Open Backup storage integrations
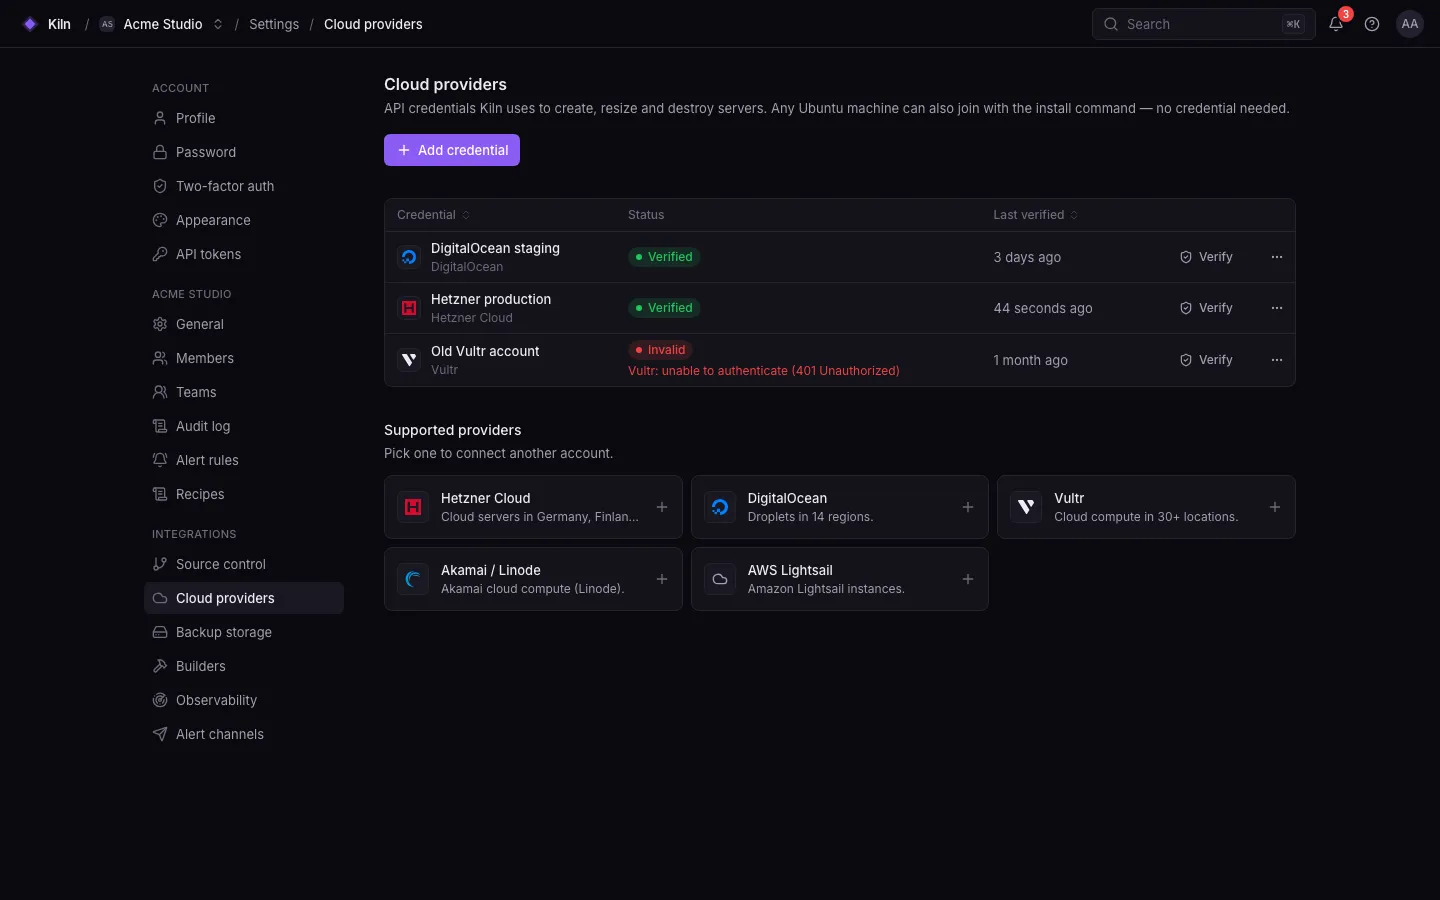The image size is (1440, 900). [x=244, y=632]
